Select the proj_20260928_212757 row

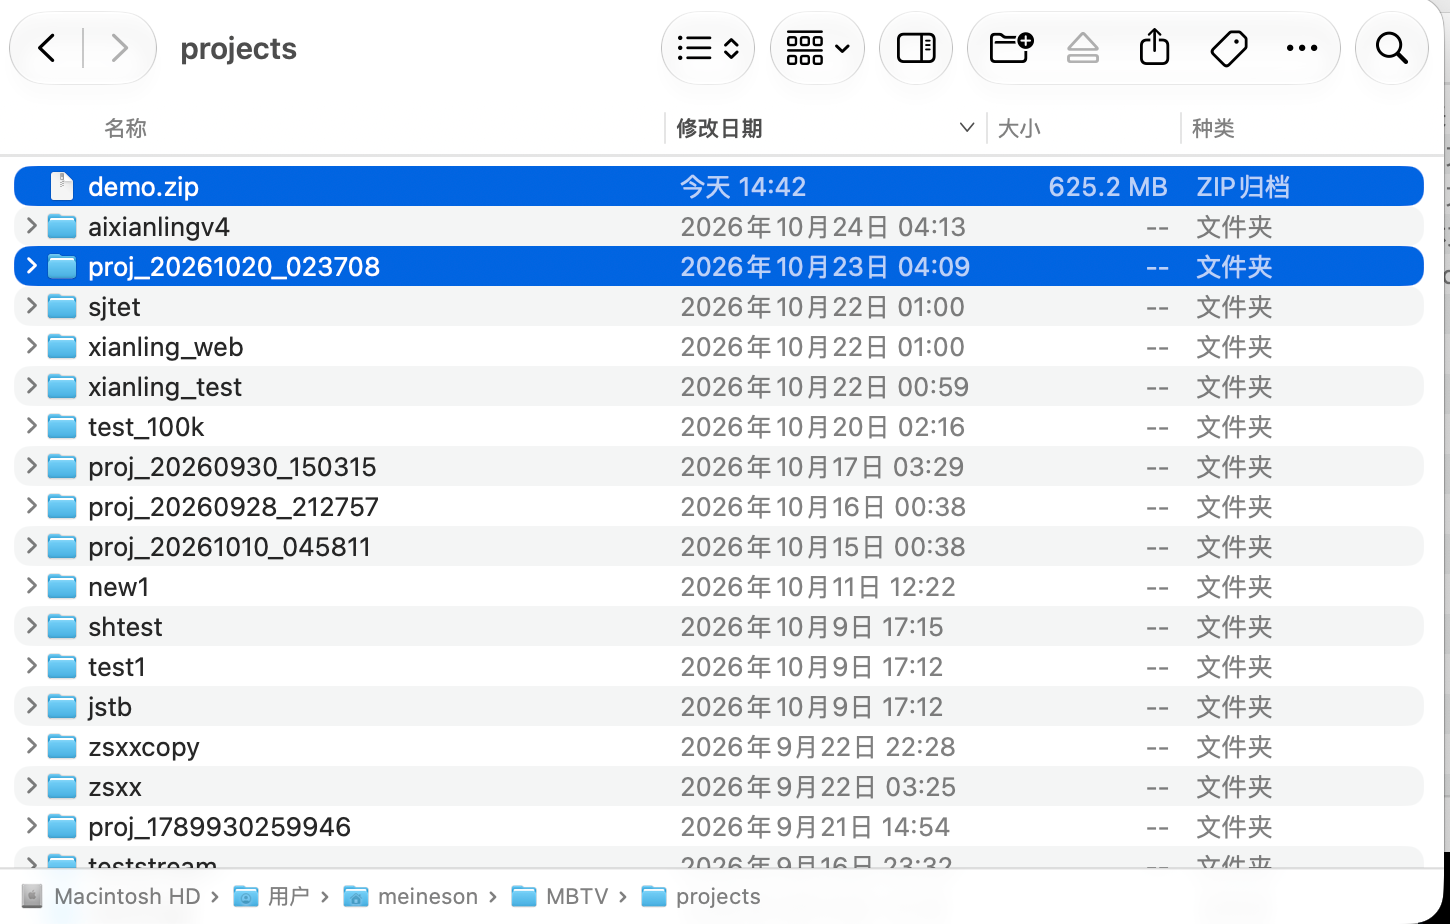(719, 506)
